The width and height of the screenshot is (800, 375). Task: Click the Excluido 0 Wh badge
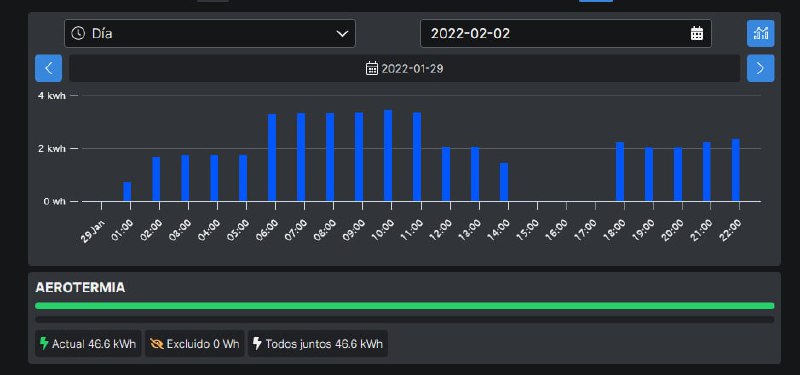coord(195,343)
